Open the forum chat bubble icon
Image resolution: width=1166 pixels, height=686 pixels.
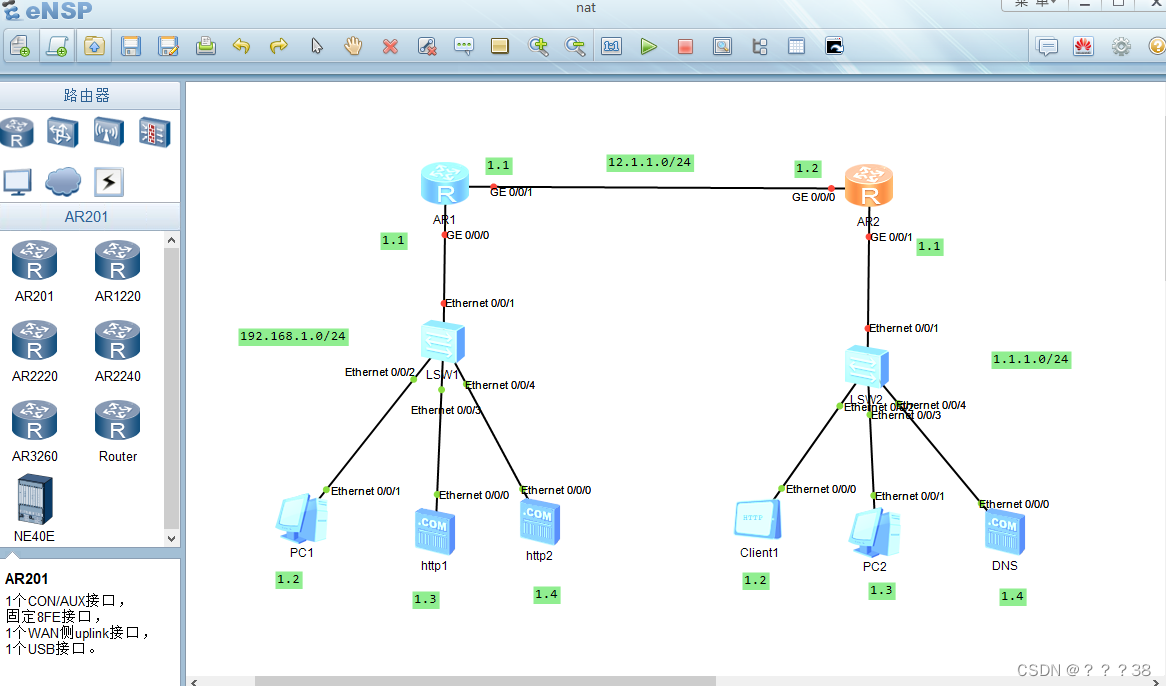point(1047,47)
